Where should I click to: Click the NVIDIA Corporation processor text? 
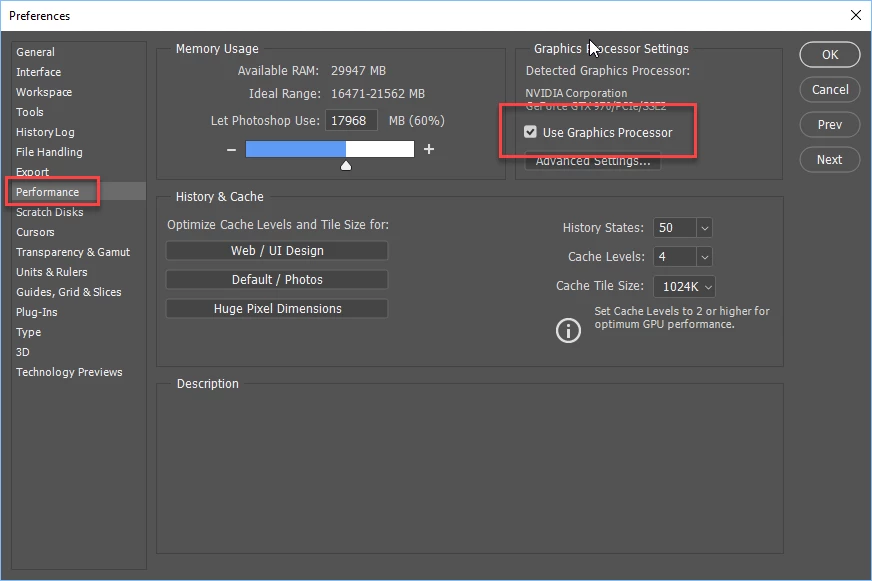[576, 93]
